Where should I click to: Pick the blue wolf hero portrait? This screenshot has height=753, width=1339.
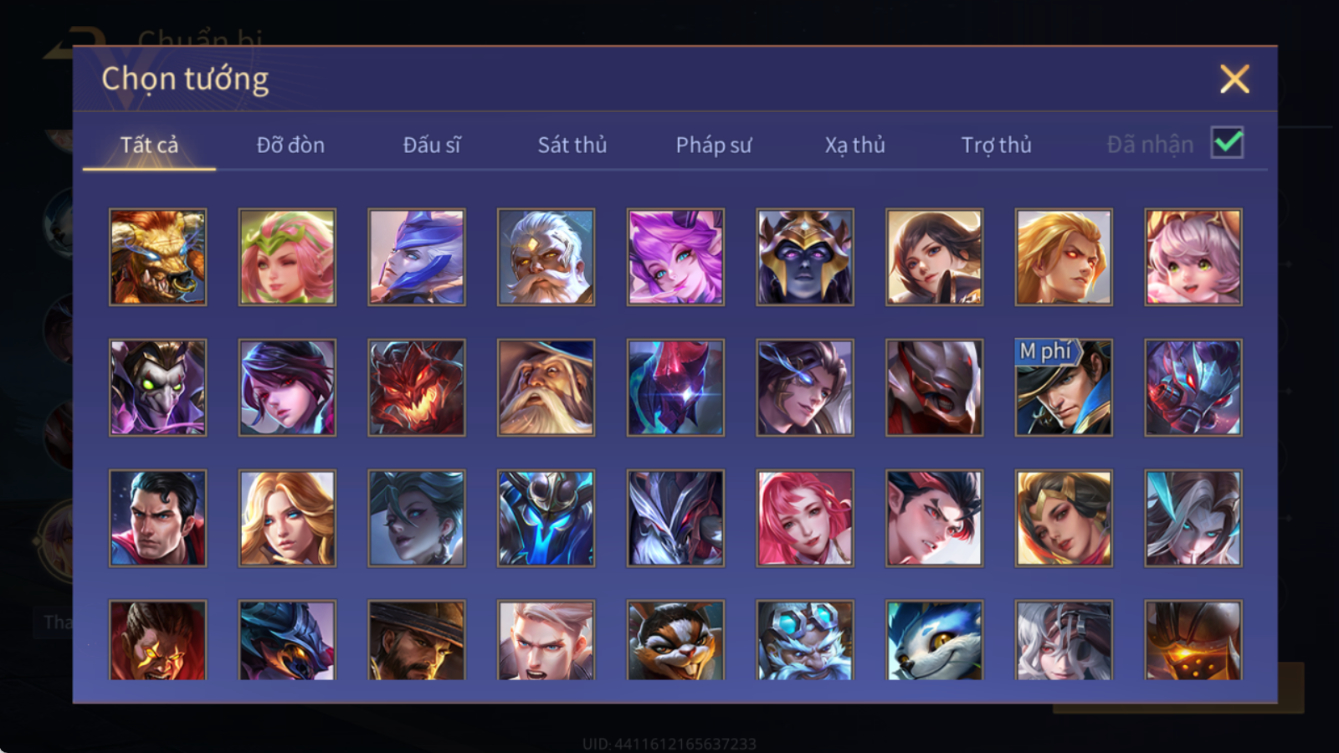click(x=935, y=641)
